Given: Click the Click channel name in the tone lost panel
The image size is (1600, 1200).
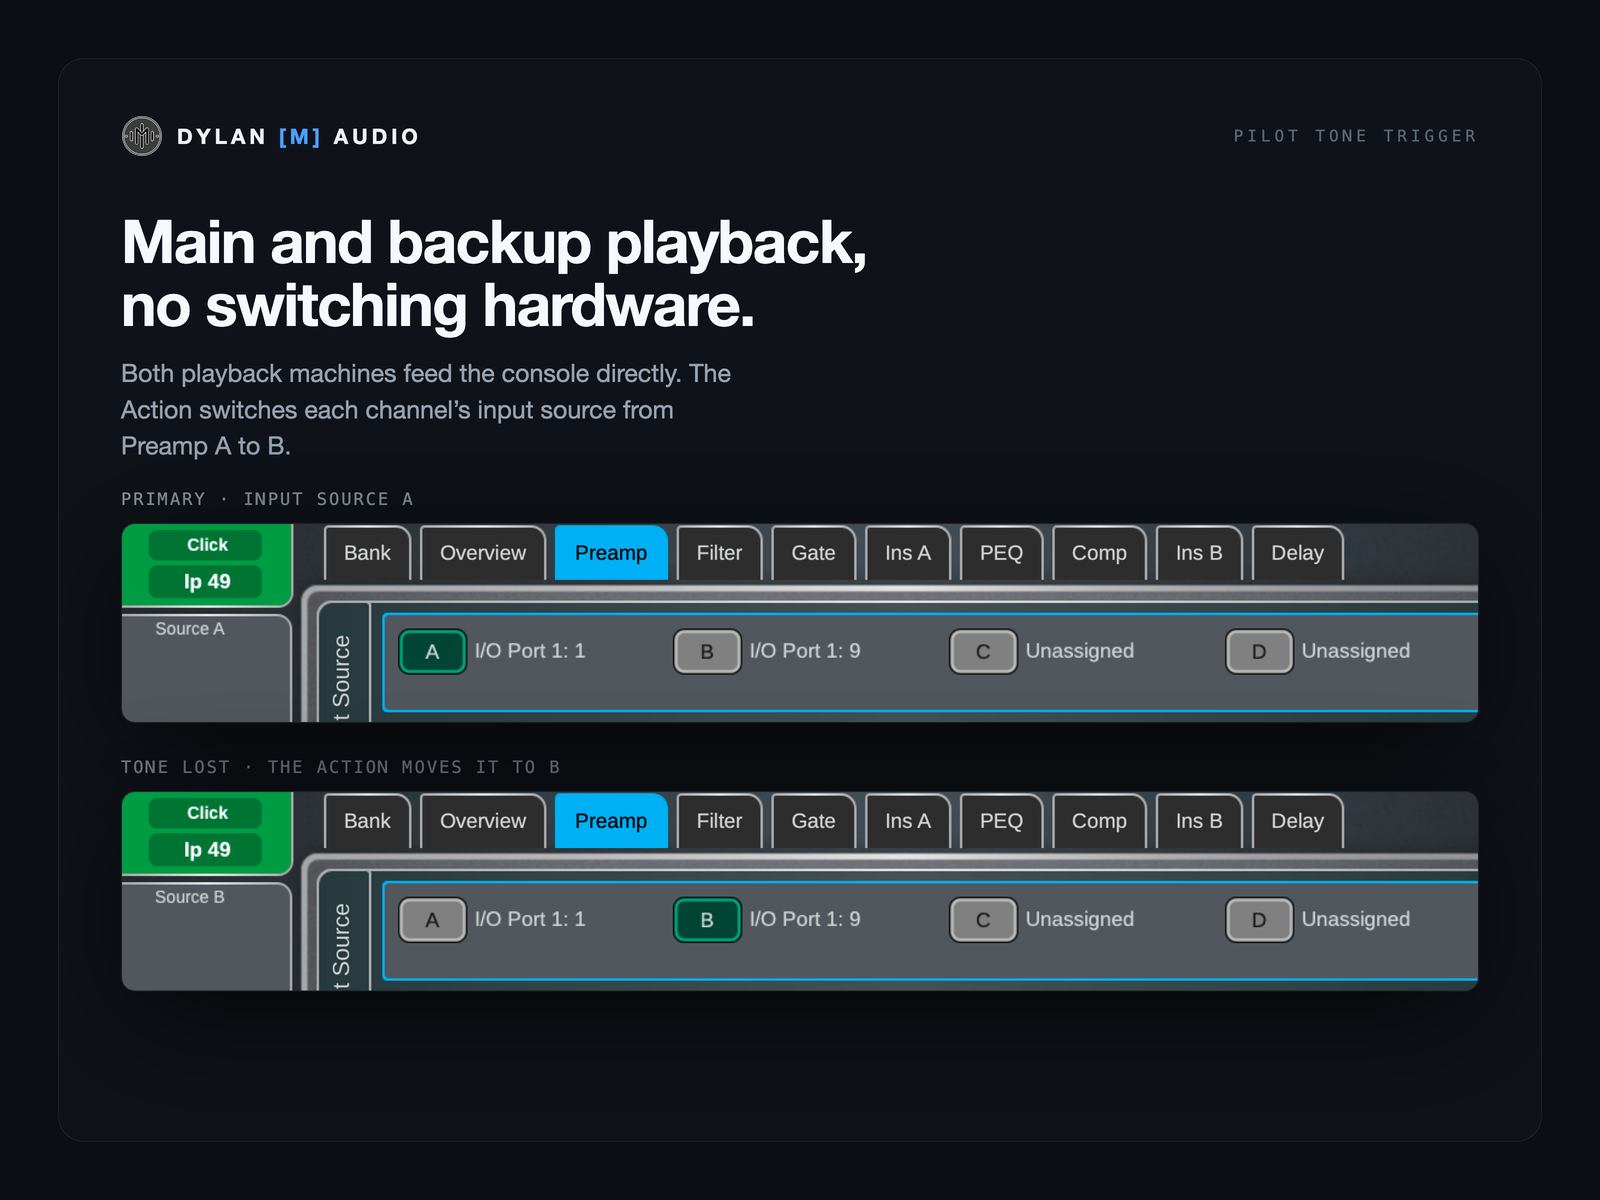Looking at the screenshot, I should 206,813.
